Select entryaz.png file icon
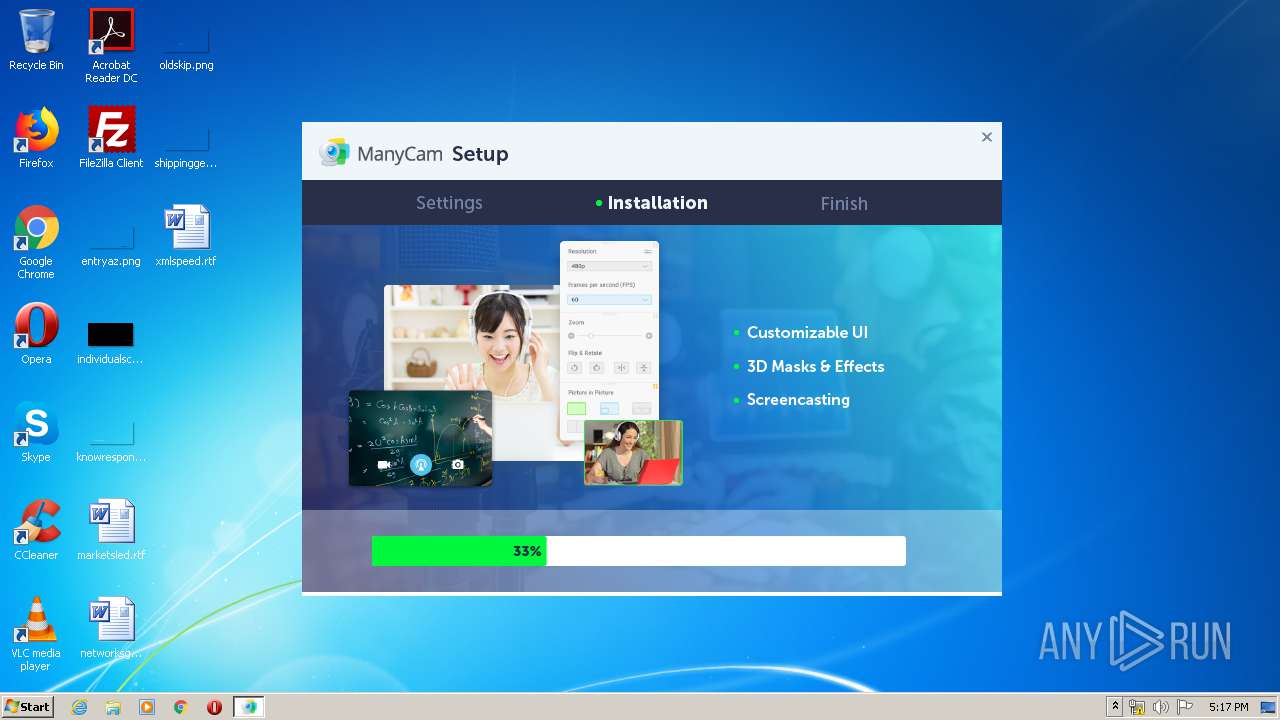1280x720 pixels. [x=111, y=242]
